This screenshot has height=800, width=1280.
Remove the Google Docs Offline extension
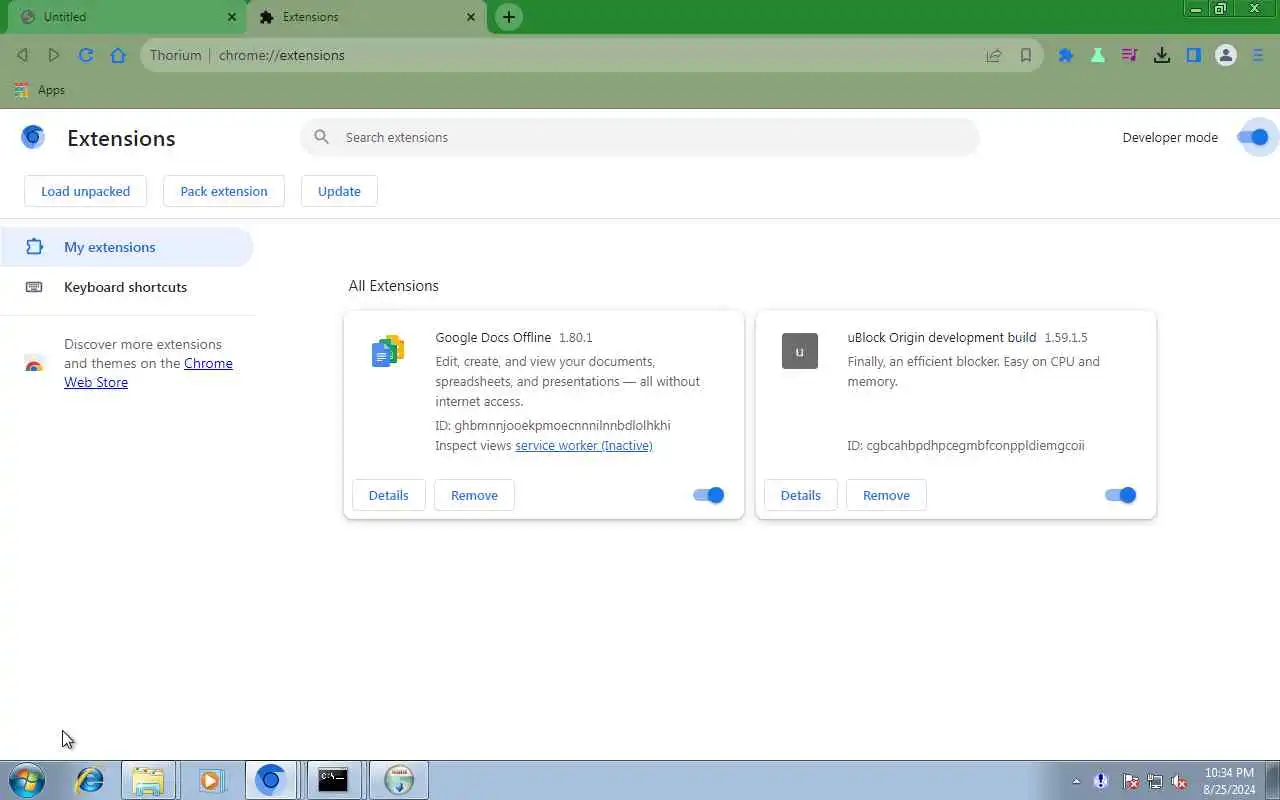[474, 495]
